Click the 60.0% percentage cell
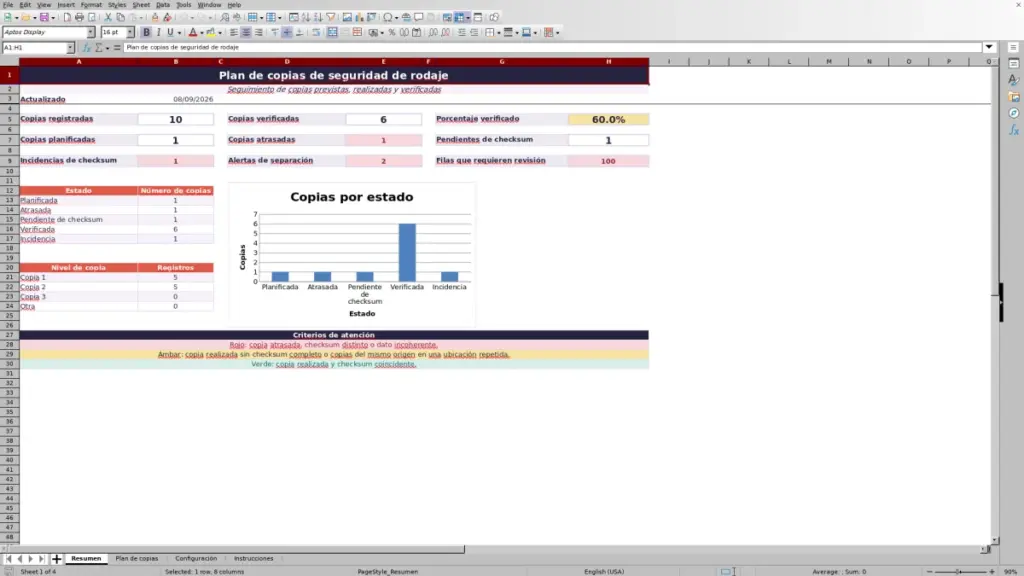Image resolution: width=1024 pixels, height=576 pixels. click(x=608, y=120)
